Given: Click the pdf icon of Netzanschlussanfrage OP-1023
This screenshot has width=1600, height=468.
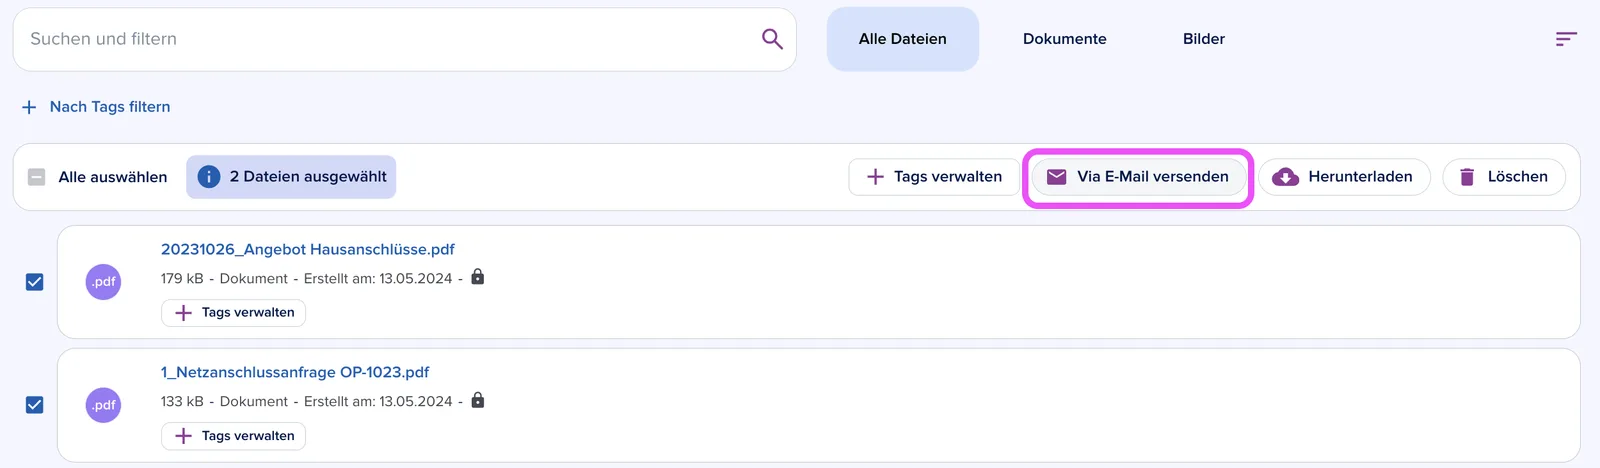Looking at the screenshot, I should (104, 405).
